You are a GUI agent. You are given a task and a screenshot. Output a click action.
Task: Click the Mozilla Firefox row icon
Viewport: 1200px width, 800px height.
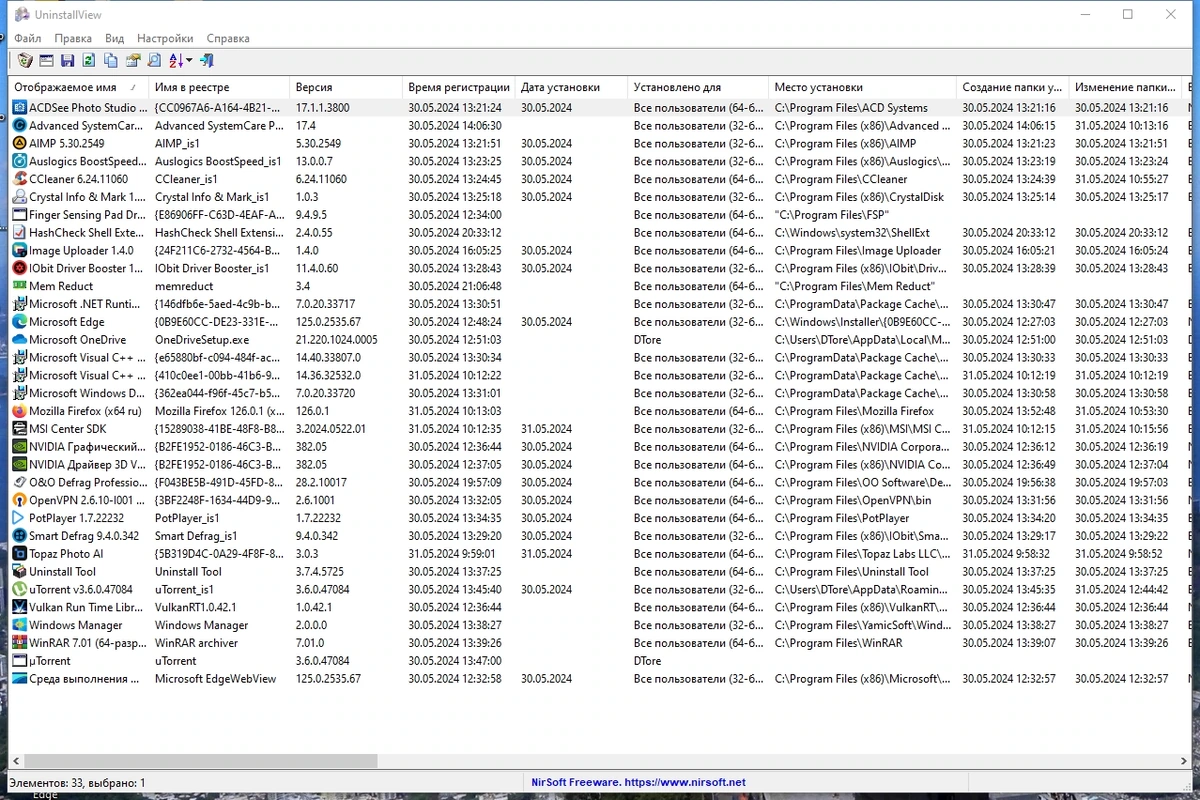click(x=19, y=411)
